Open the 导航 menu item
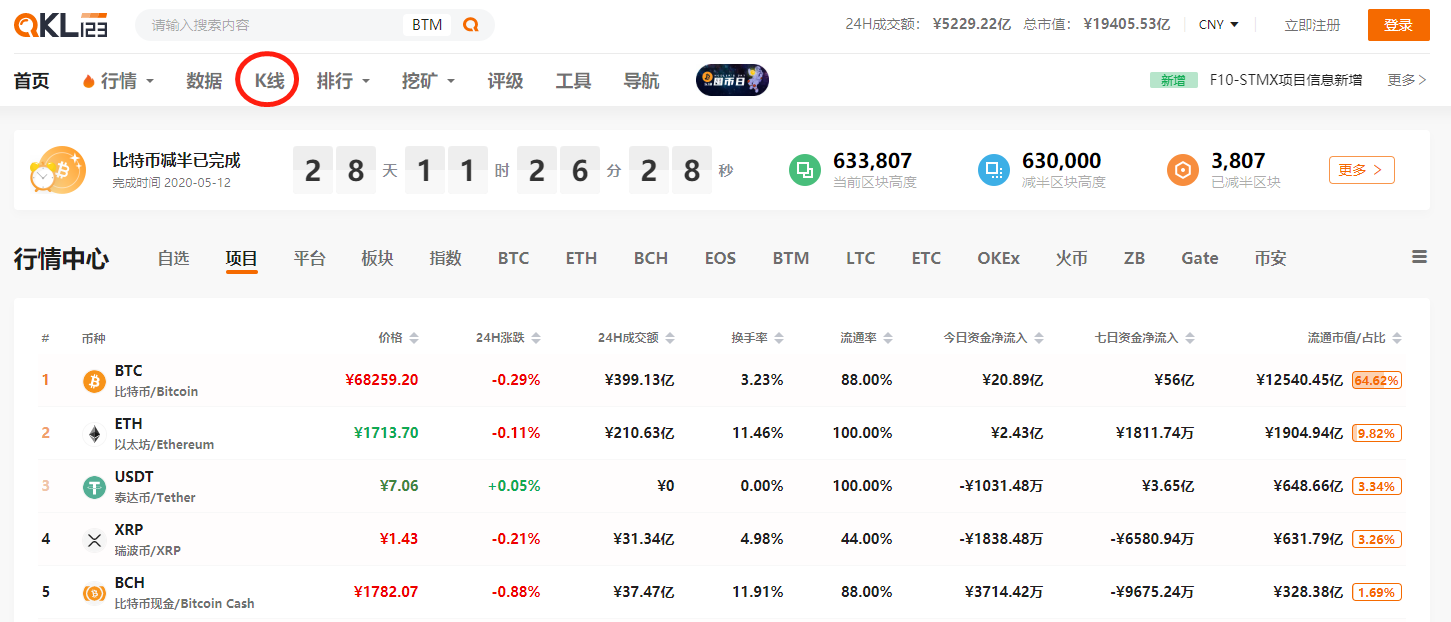Image resolution: width=1451 pixels, height=622 pixels. 642,81
